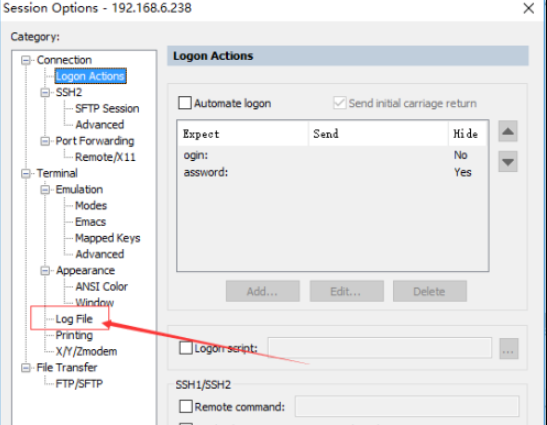Screen dimensions: 547x425
Task: Select the Appearance category label
Action: [85, 270]
